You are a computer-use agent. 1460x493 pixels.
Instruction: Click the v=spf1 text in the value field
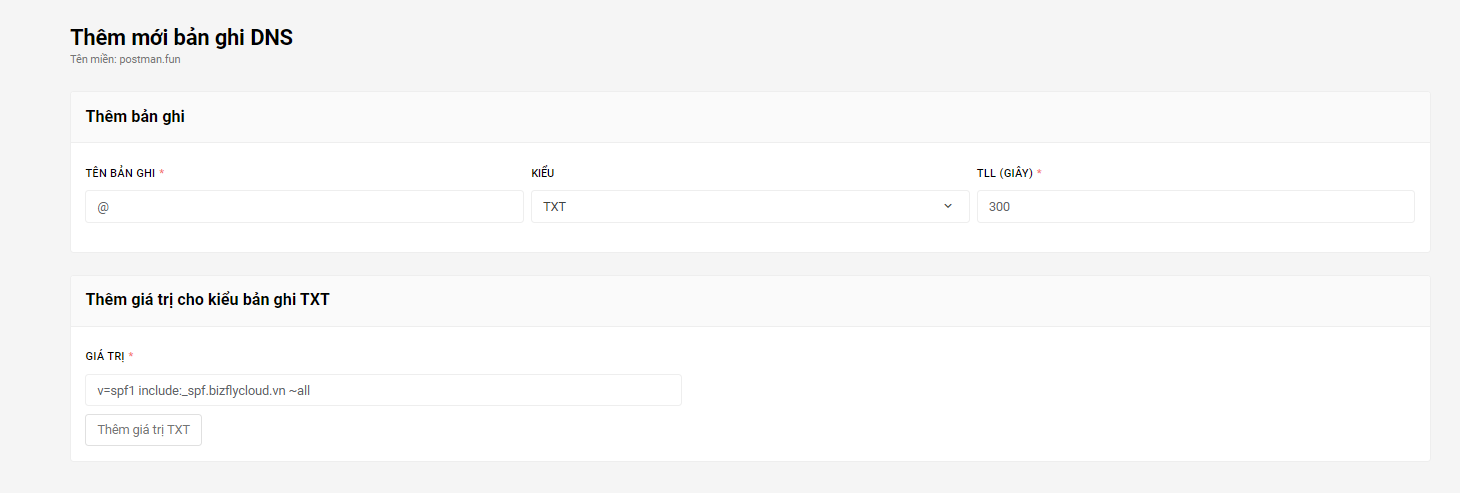[116, 391]
